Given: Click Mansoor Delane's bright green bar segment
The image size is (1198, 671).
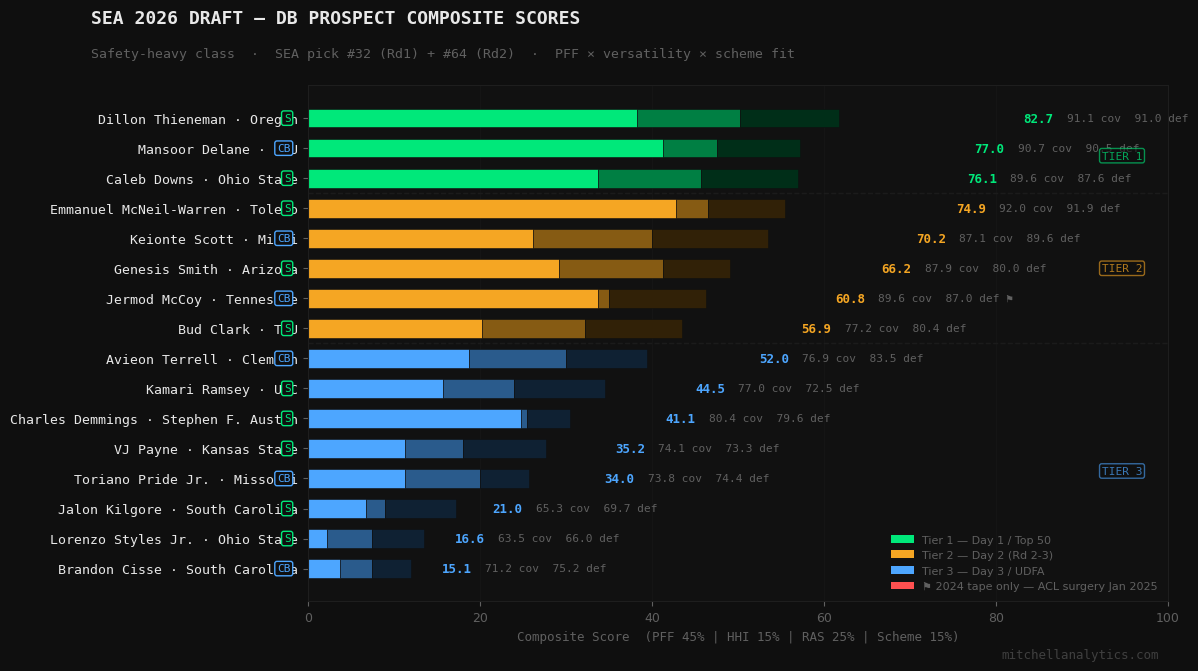Looking at the screenshot, I should point(486,148).
